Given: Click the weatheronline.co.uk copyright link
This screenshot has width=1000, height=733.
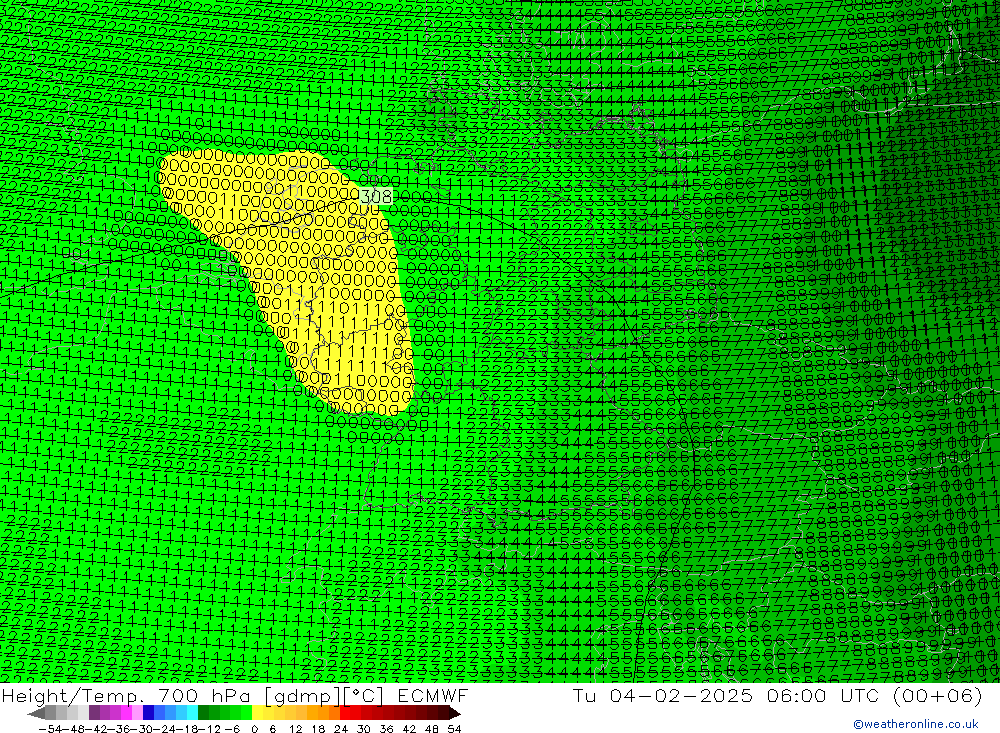Looking at the screenshot, I should coord(916,724).
